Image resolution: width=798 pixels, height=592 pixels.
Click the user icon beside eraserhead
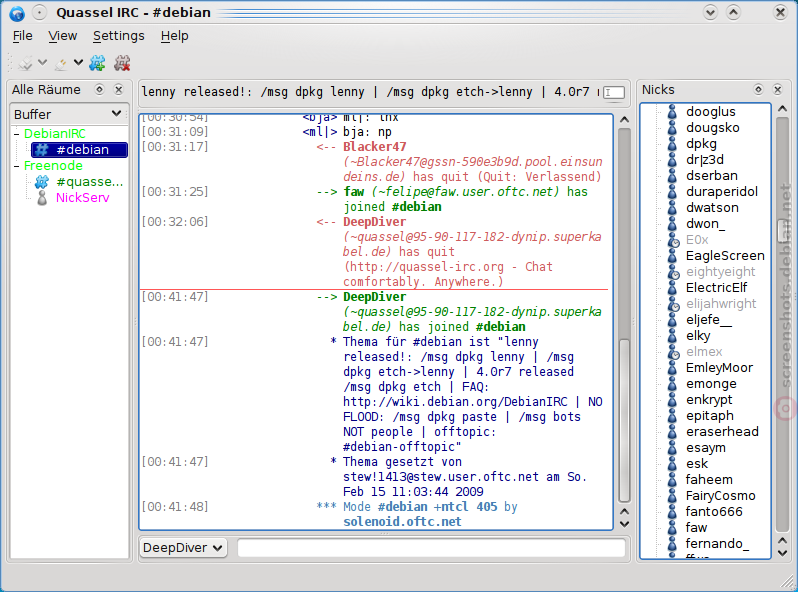click(x=672, y=432)
